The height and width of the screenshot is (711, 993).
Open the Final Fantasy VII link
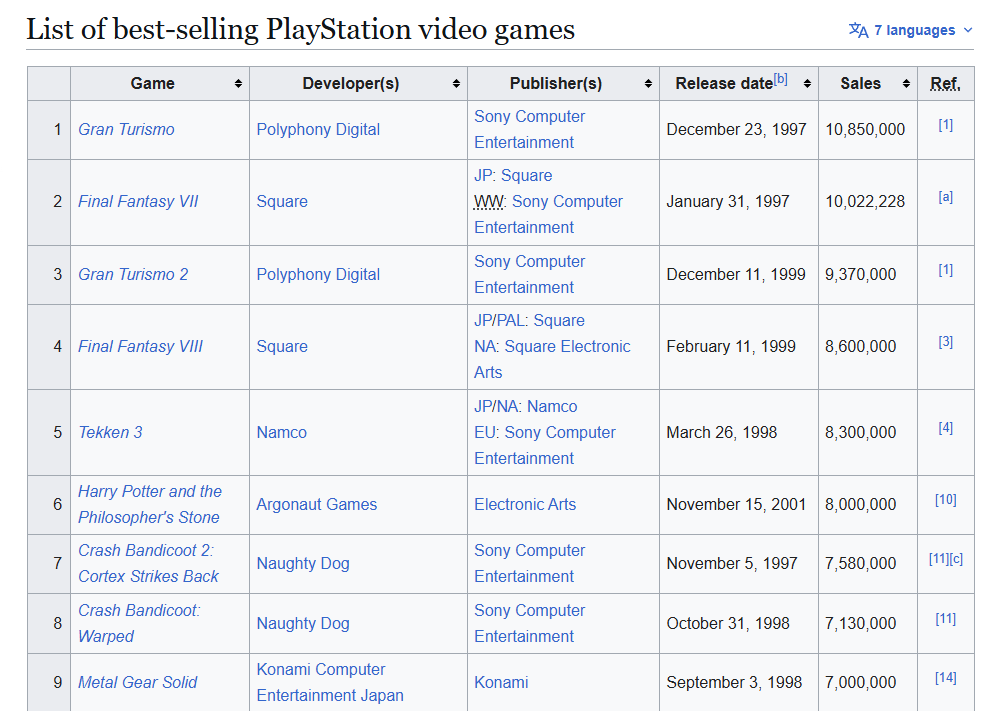138,201
